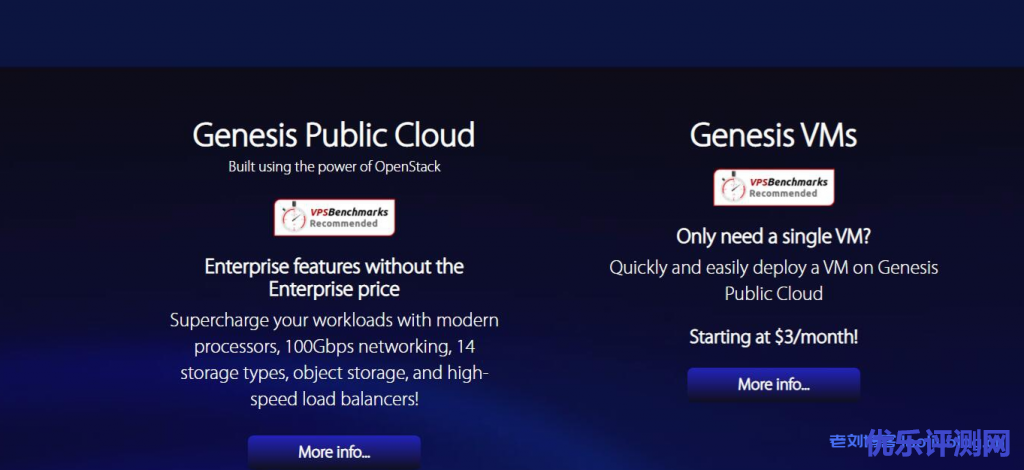Open More info for Genesis VMs
Viewport: 1024px width, 470px height.
coord(773,384)
